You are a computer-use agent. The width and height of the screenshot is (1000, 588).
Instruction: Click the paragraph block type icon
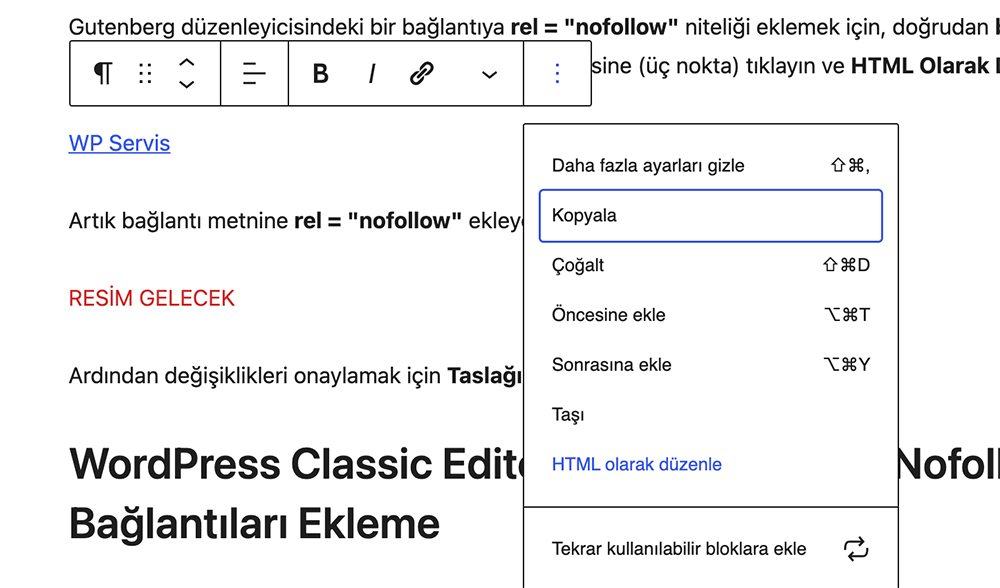click(103, 74)
